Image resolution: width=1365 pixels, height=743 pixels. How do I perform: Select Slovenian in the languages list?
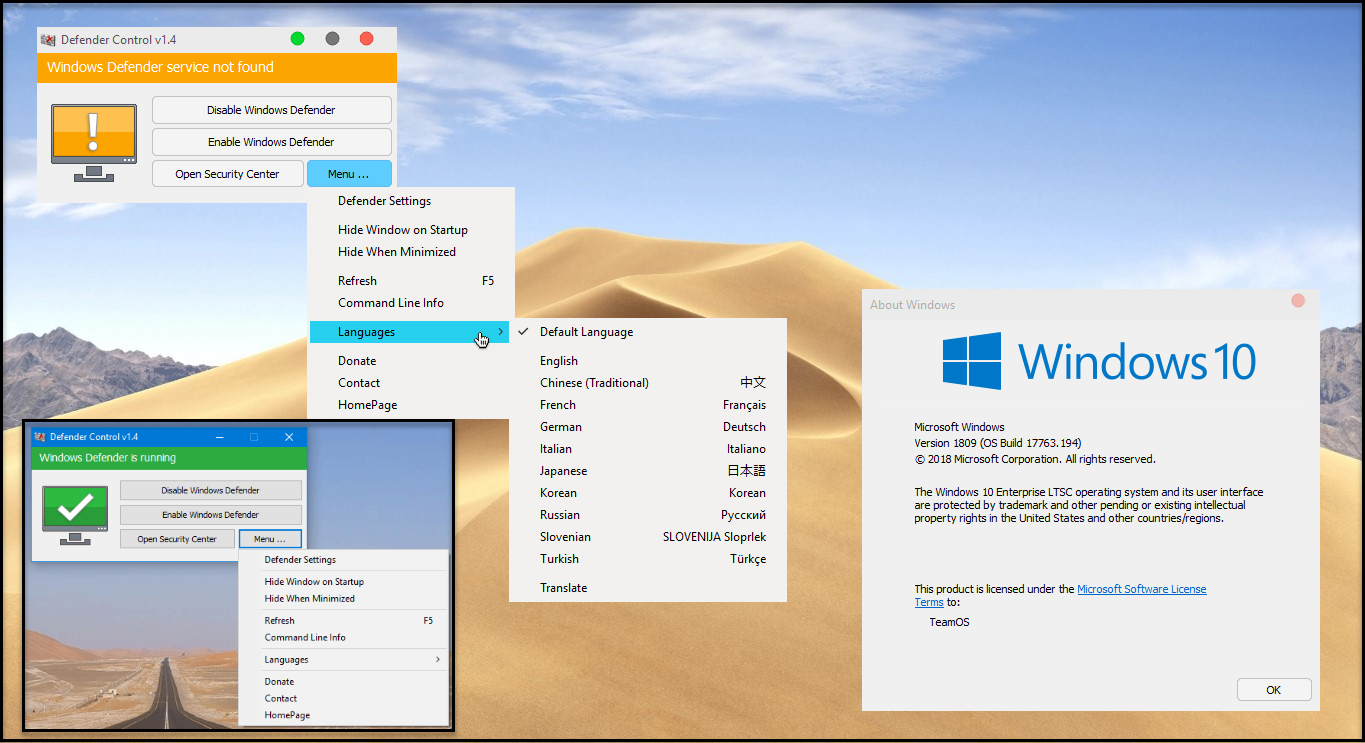click(648, 537)
